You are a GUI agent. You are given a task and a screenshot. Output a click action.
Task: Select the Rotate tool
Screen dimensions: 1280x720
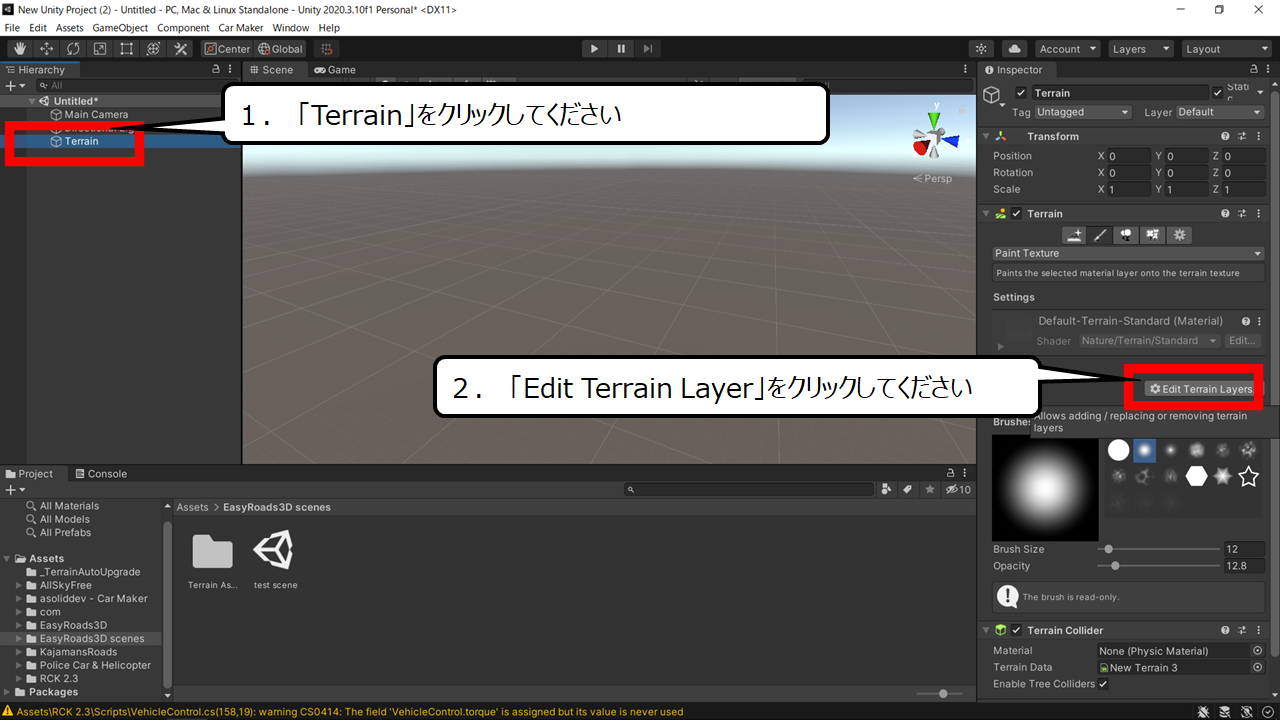pyautogui.click(x=74, y=49)
